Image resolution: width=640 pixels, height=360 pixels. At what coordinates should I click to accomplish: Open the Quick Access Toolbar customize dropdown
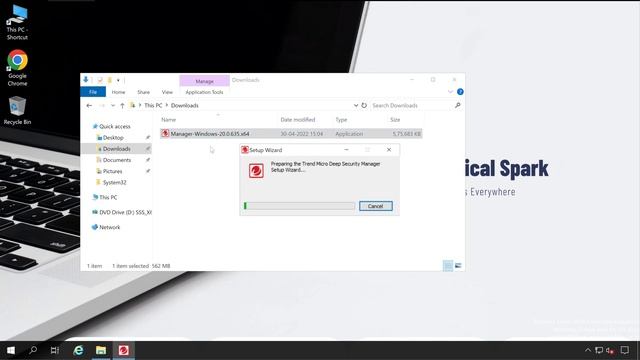[x=118, y=80]
